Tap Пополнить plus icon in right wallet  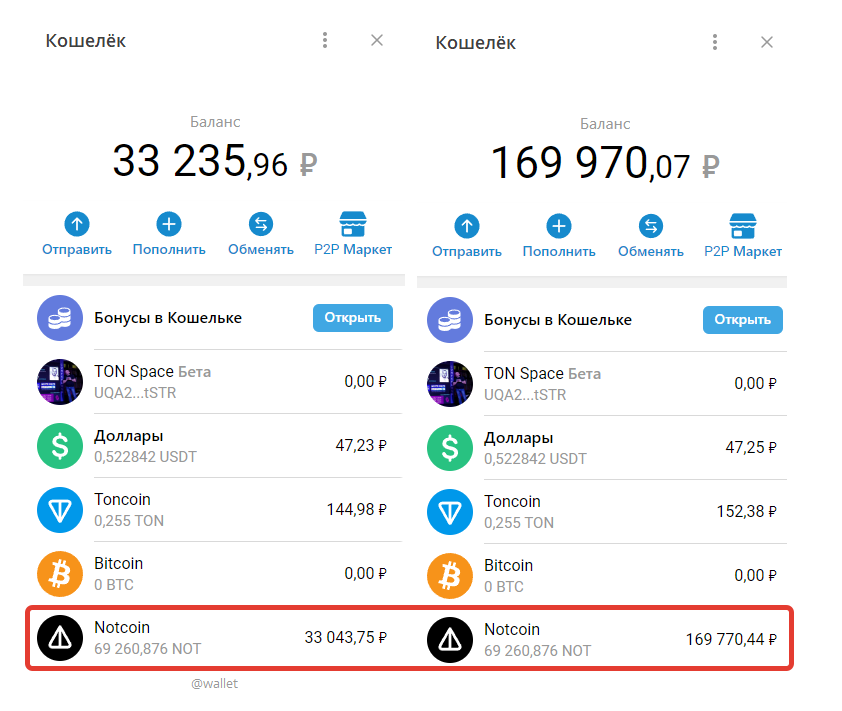point(559,226)
